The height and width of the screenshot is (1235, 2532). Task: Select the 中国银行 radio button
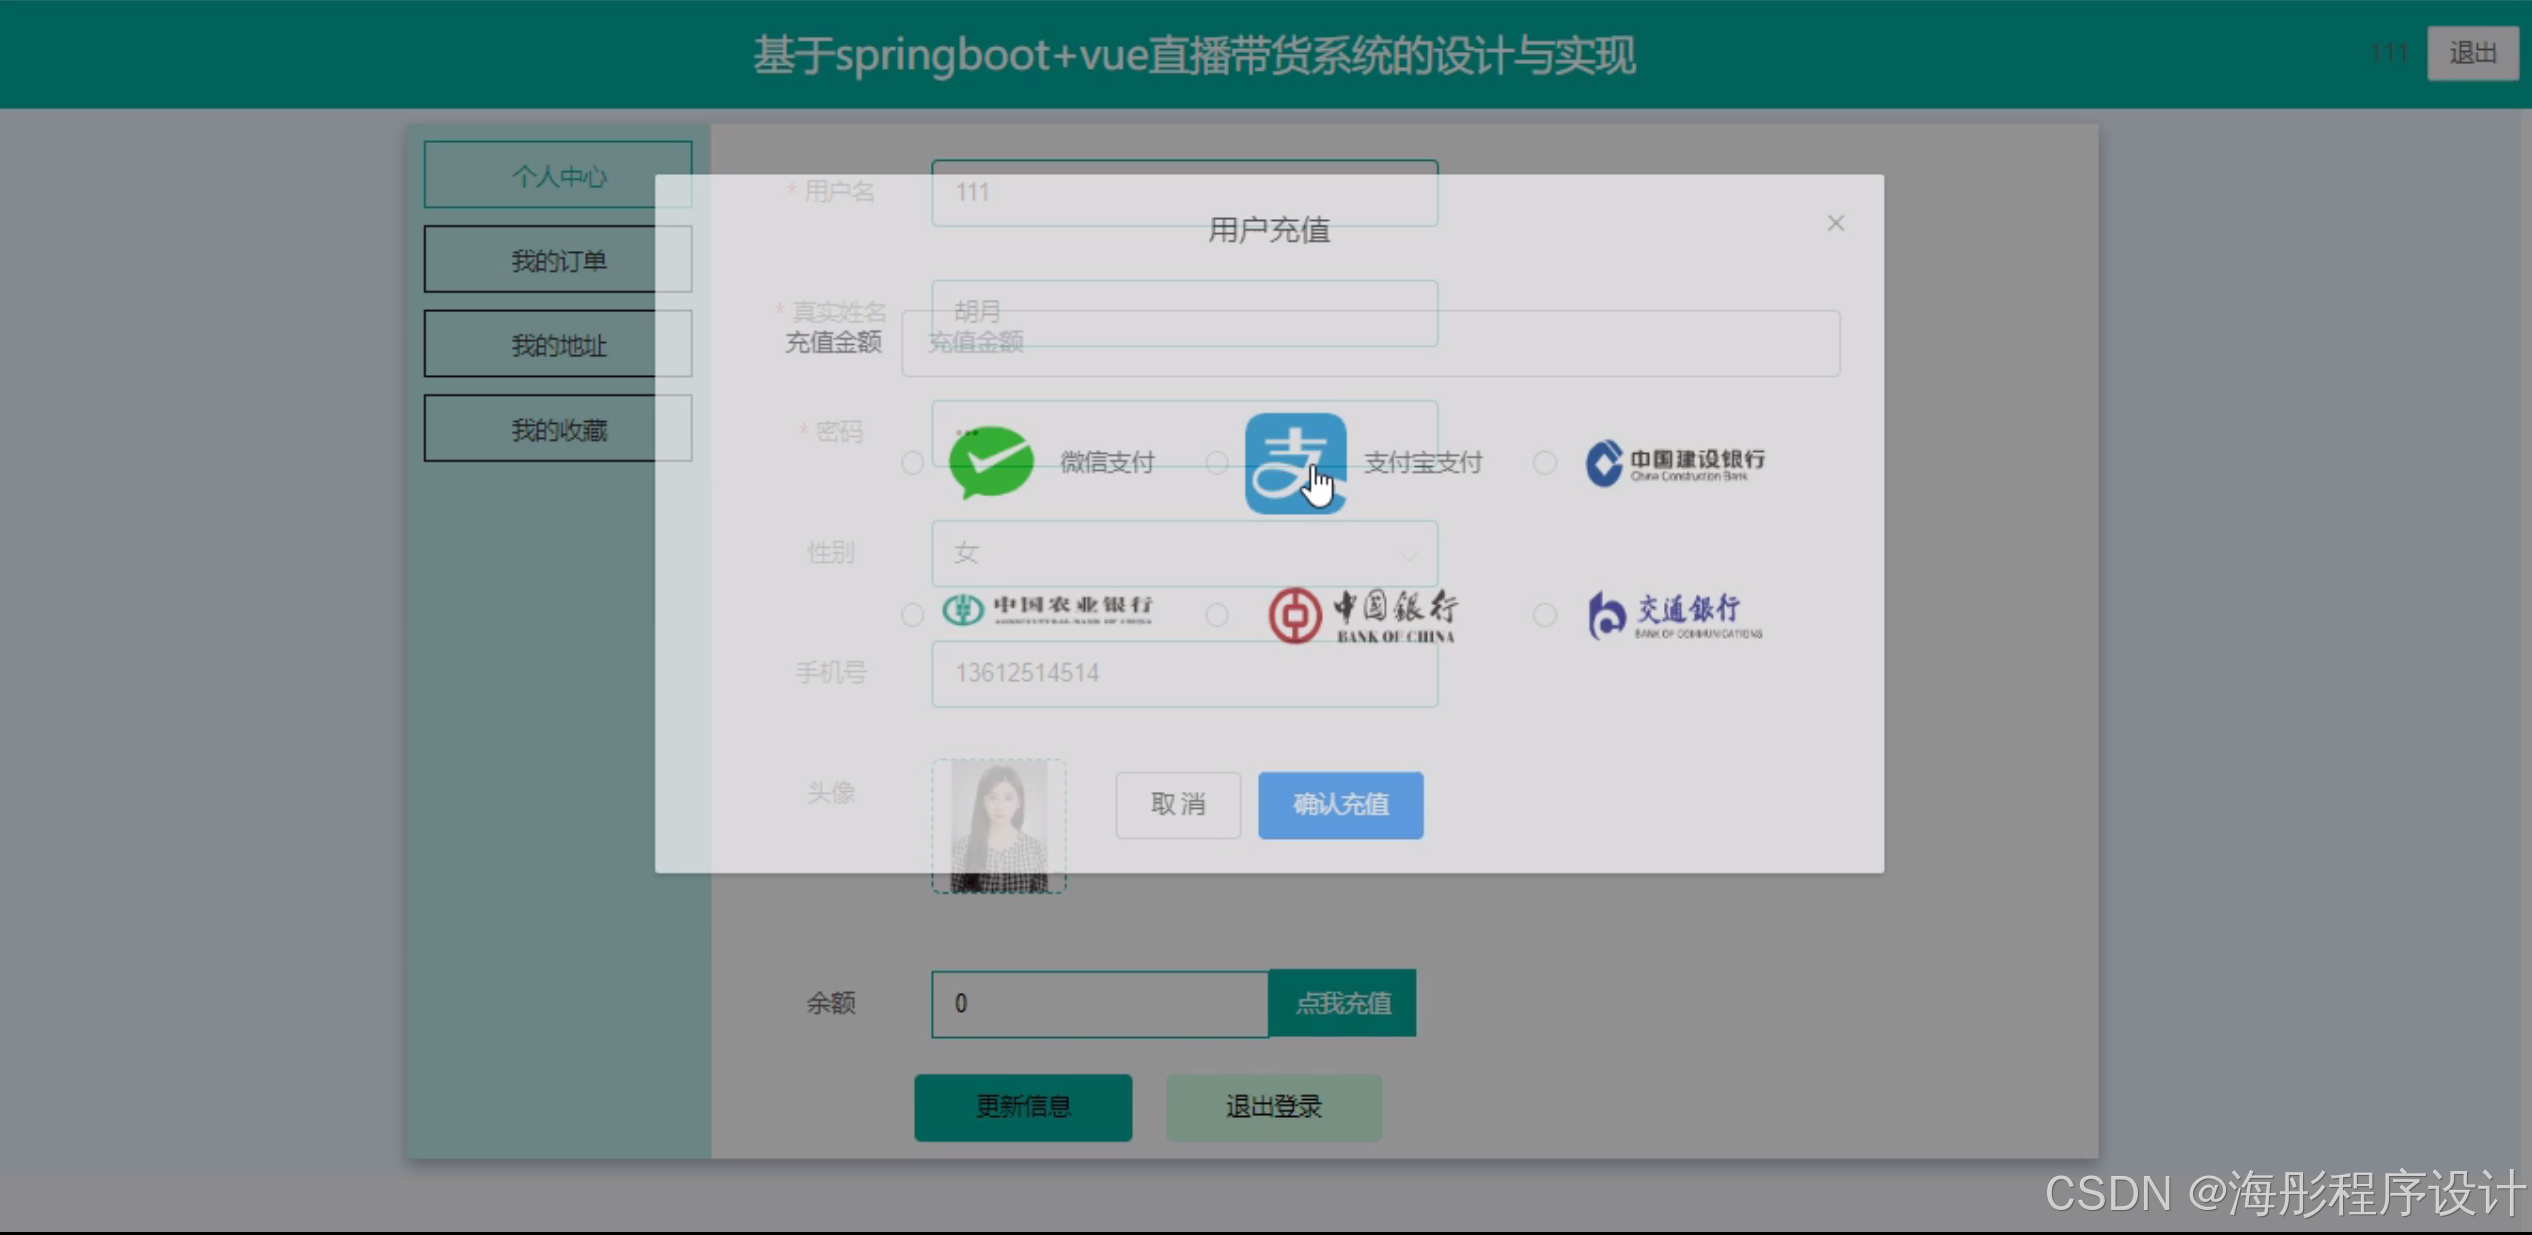[x=1217, y=615]
